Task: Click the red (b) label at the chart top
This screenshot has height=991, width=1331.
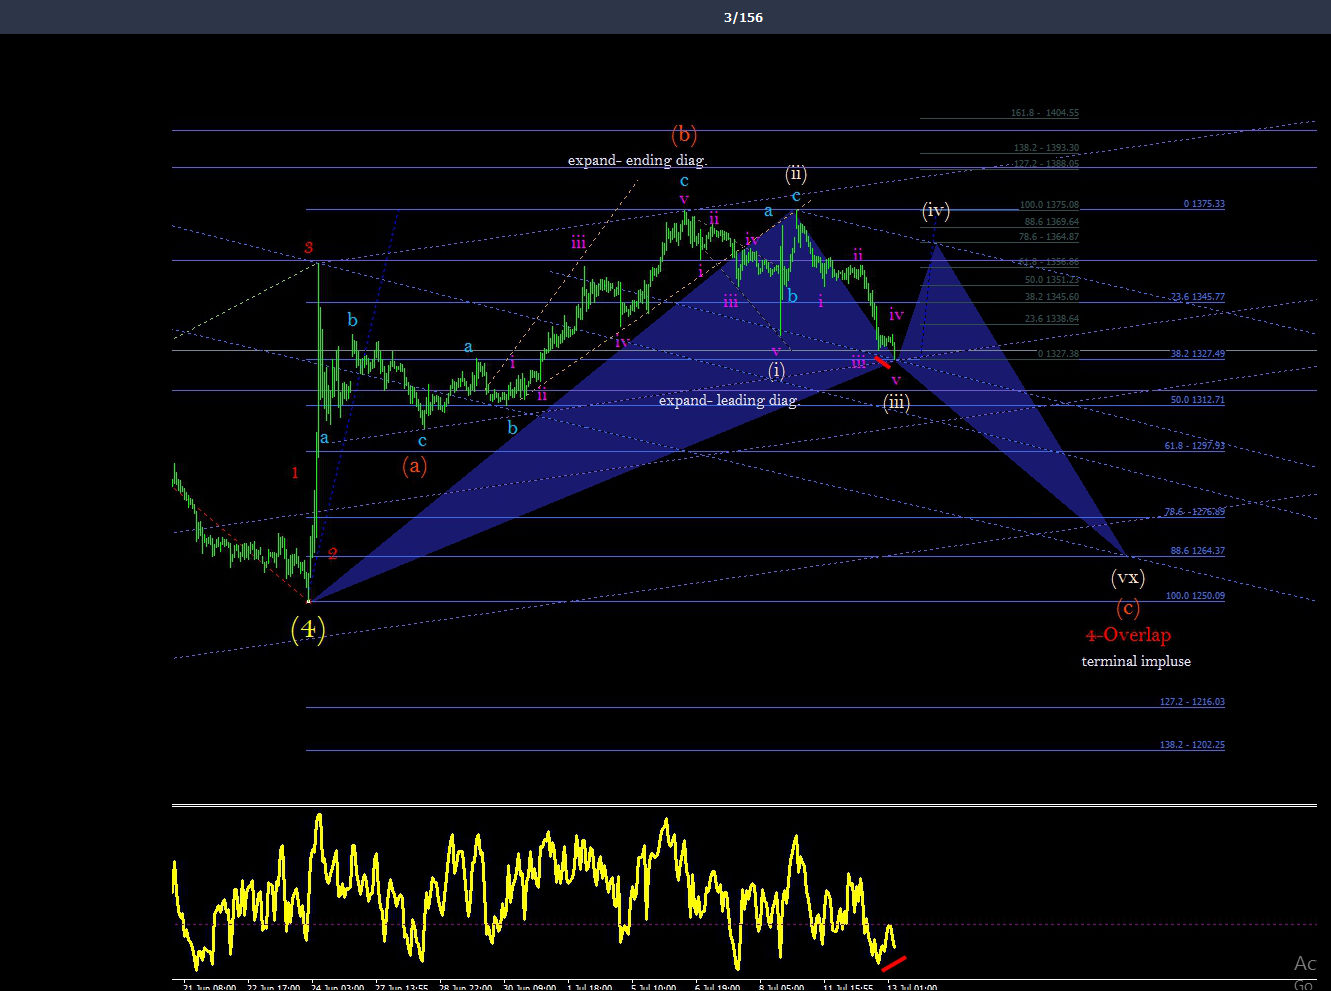Action: (684, 134)
